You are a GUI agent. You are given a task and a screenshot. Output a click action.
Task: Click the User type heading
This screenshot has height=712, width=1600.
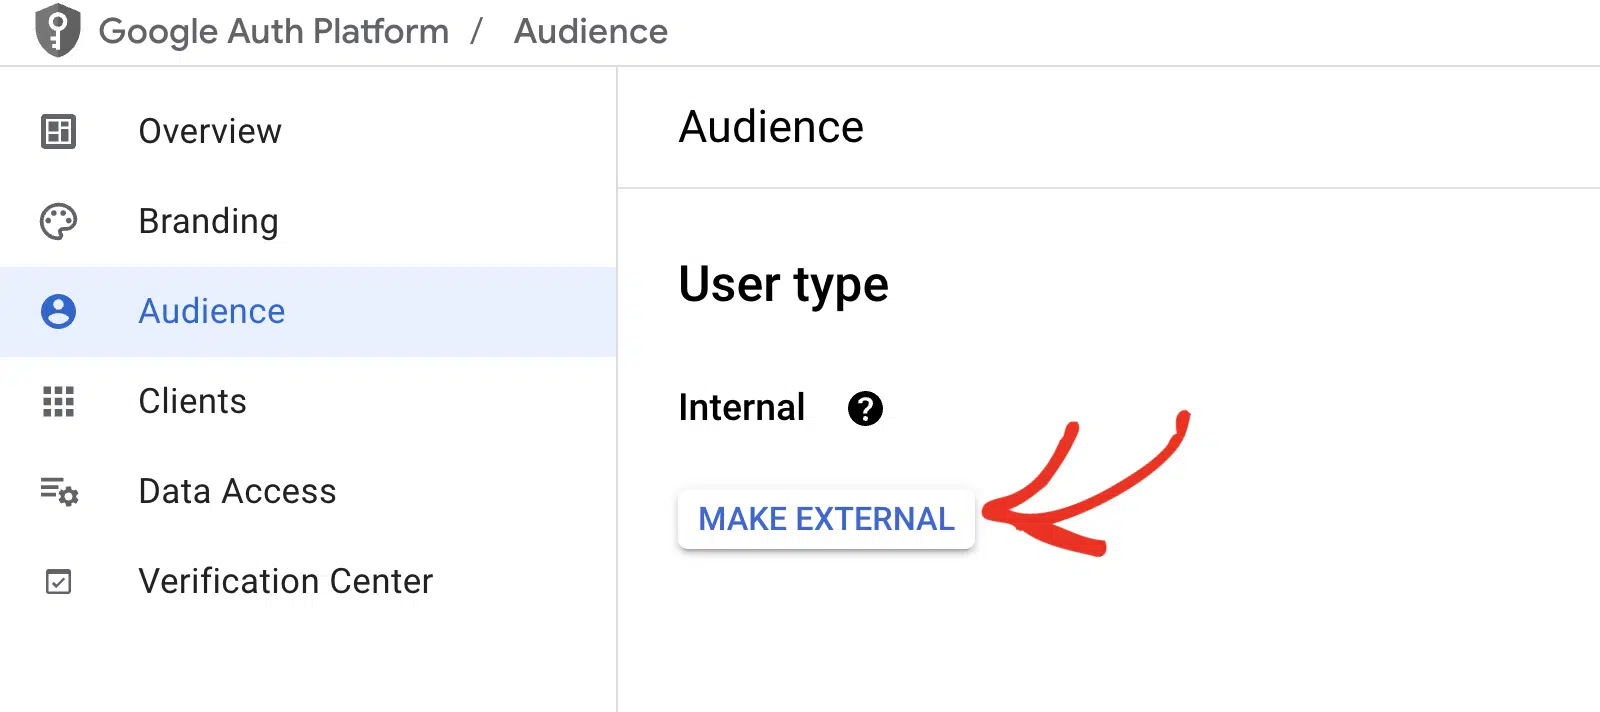(783, 285)
